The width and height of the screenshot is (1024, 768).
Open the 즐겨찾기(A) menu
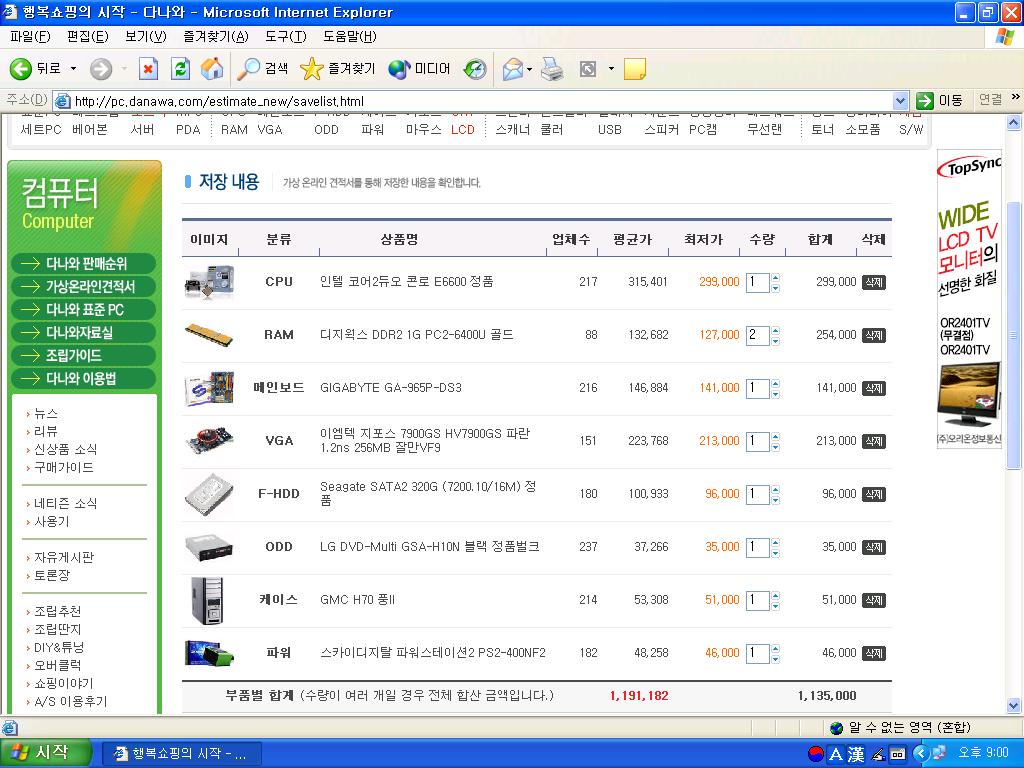click(x=216, y=37)
